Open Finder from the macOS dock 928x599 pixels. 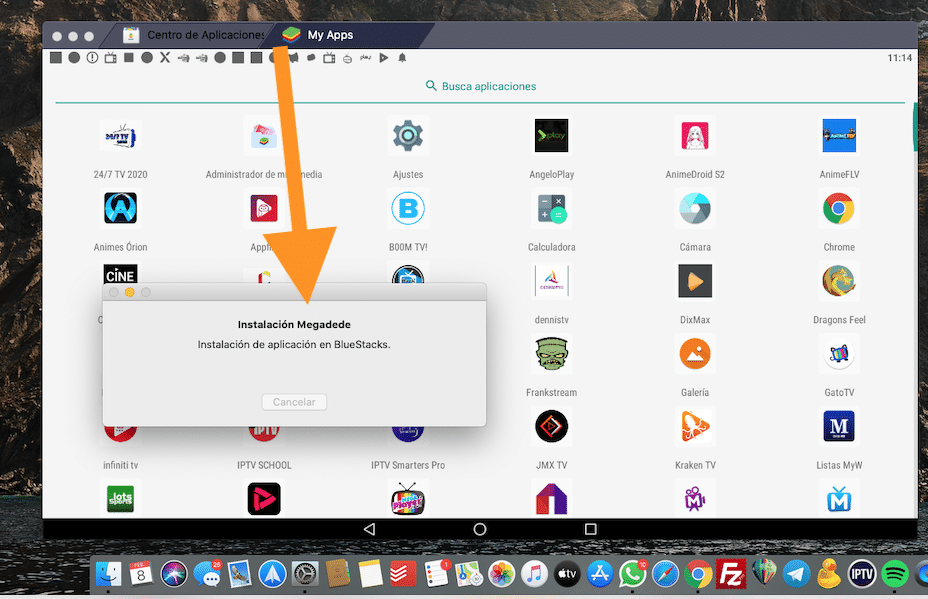point(107,574)
